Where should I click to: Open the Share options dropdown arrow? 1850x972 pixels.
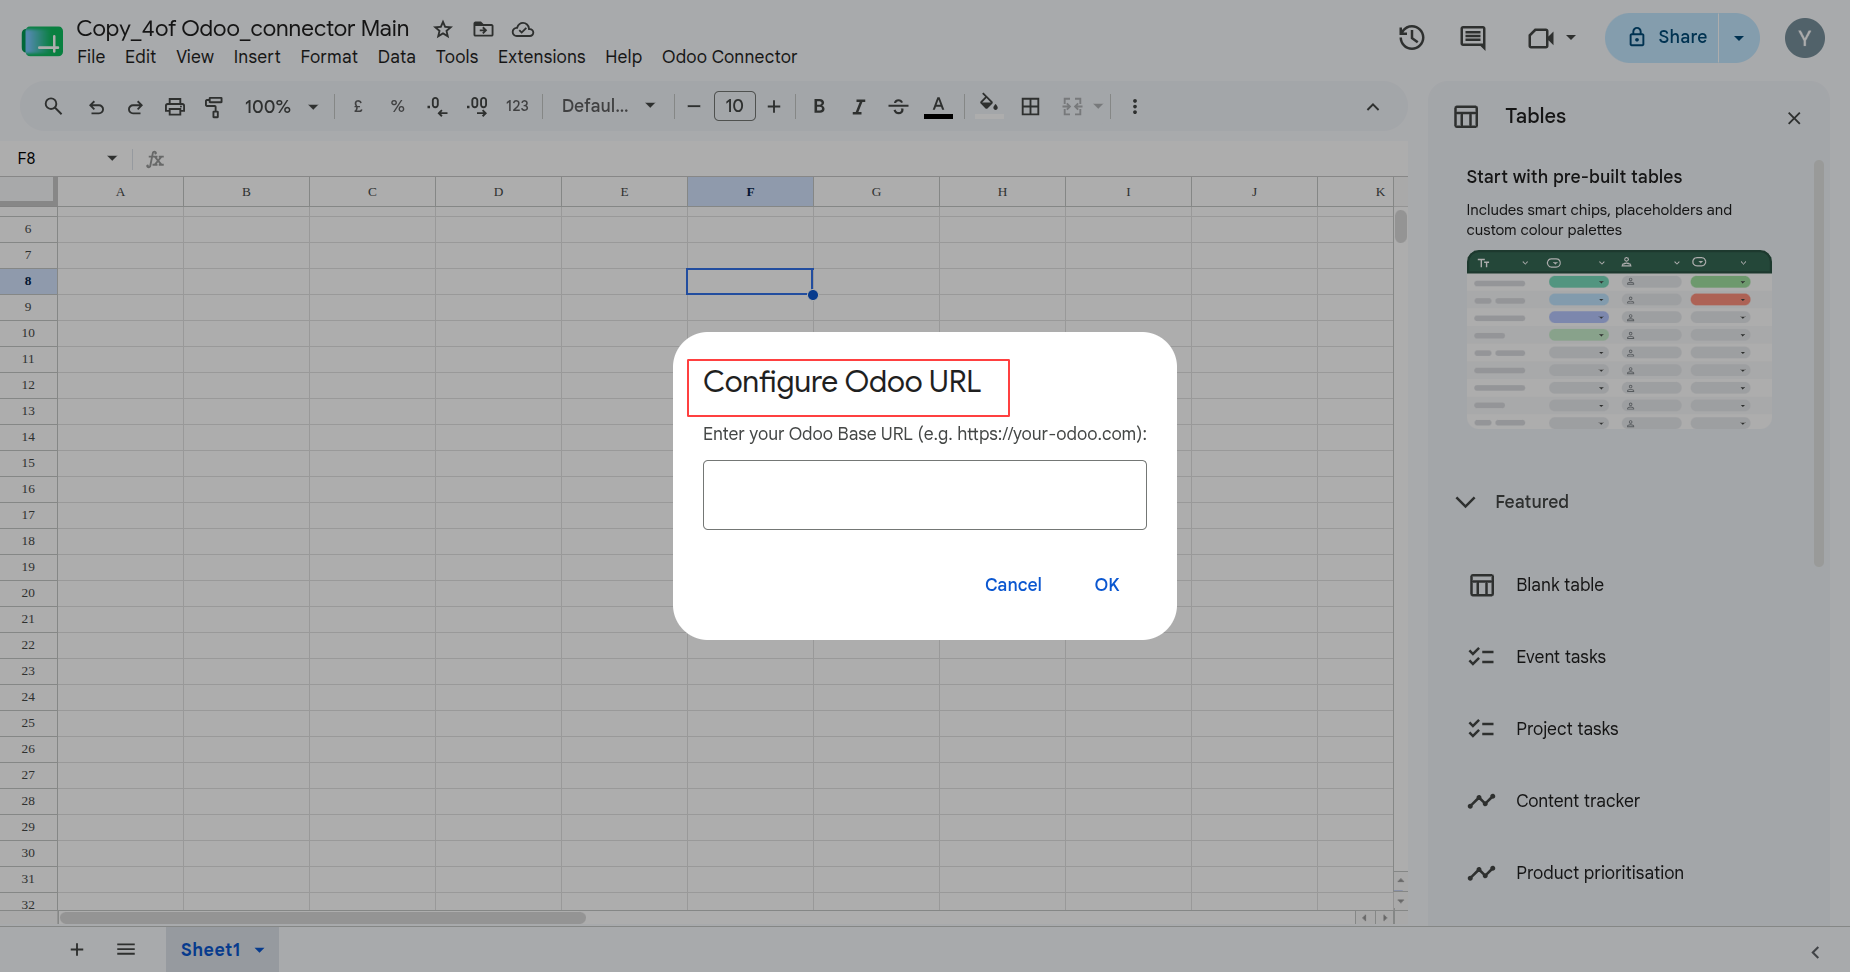coord(1739,38)
